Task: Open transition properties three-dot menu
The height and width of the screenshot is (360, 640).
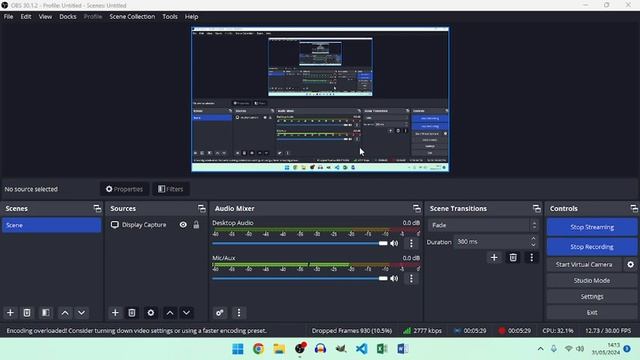Action: [x=531, y=258]
